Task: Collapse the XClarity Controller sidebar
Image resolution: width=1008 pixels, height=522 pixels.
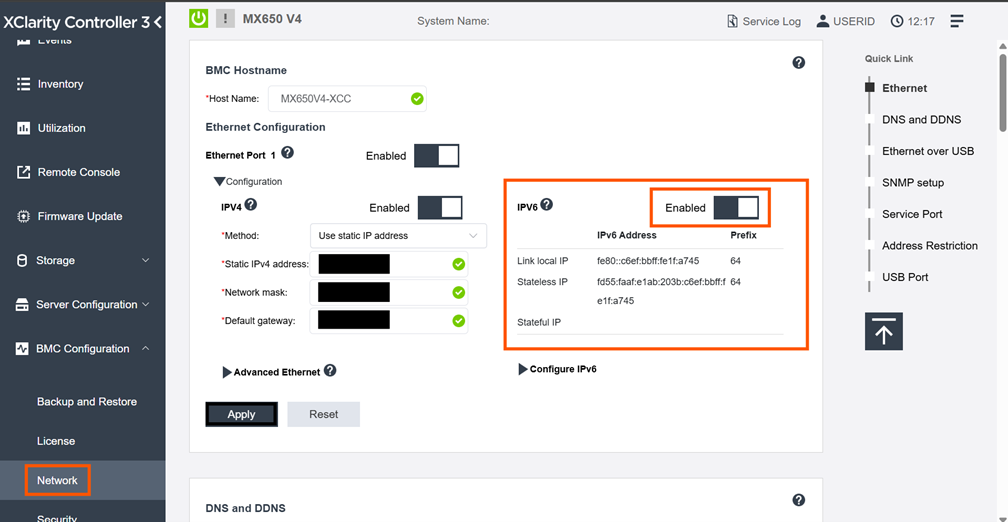Action: [x=158, y=21]
